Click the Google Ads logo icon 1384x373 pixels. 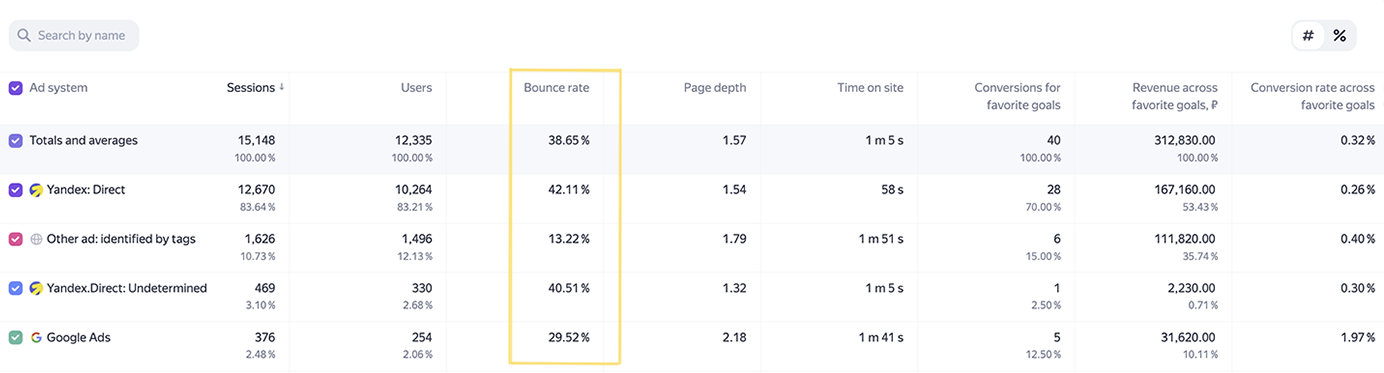[36, 338]
